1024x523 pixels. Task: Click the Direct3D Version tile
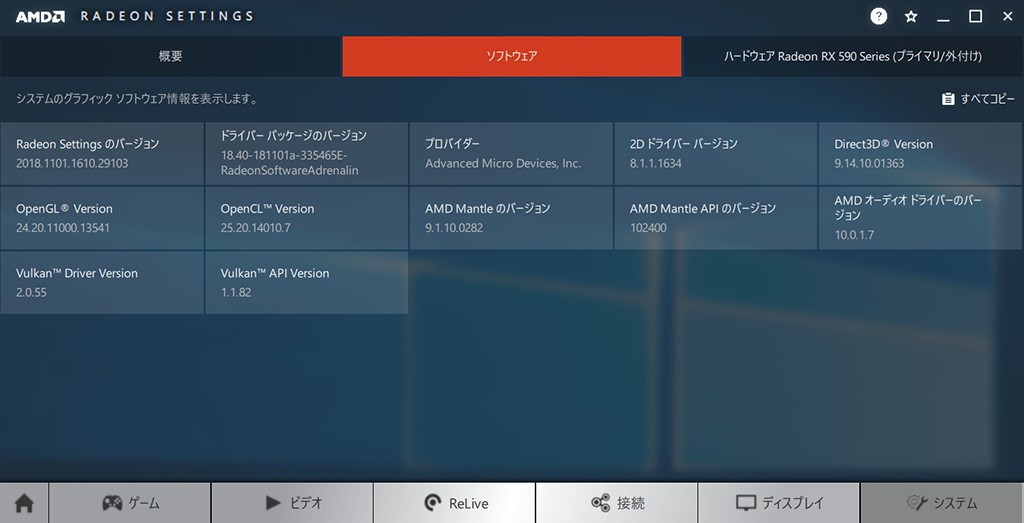coord(920,153)
